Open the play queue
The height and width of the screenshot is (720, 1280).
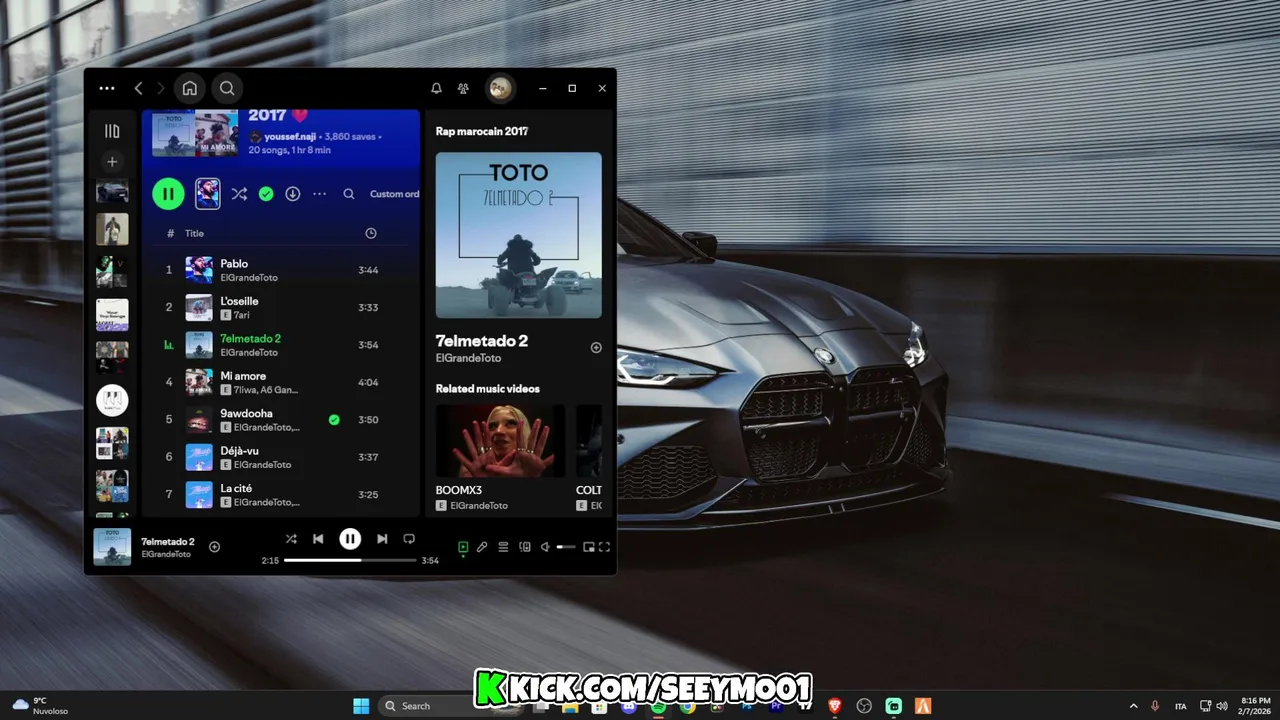point(503,547)
